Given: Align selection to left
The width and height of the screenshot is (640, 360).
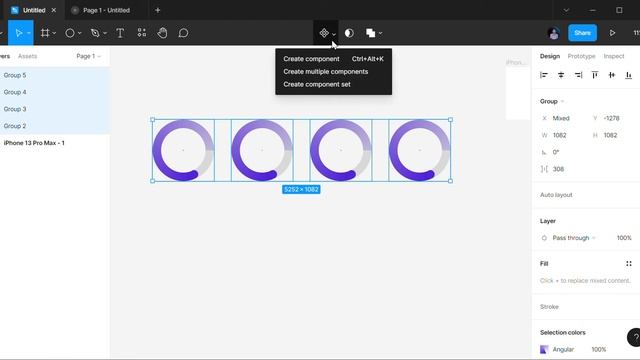Looking at the screenshot, I should coord(544,75).
